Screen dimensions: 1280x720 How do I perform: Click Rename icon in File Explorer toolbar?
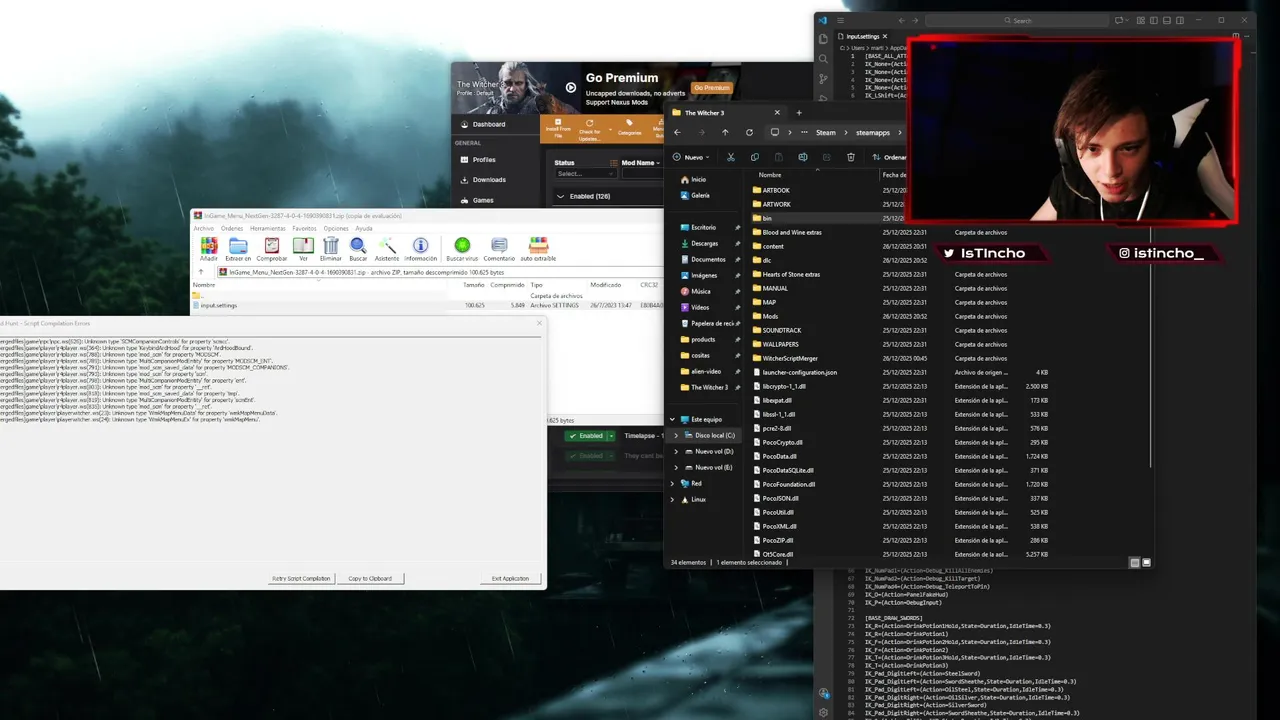802,157
